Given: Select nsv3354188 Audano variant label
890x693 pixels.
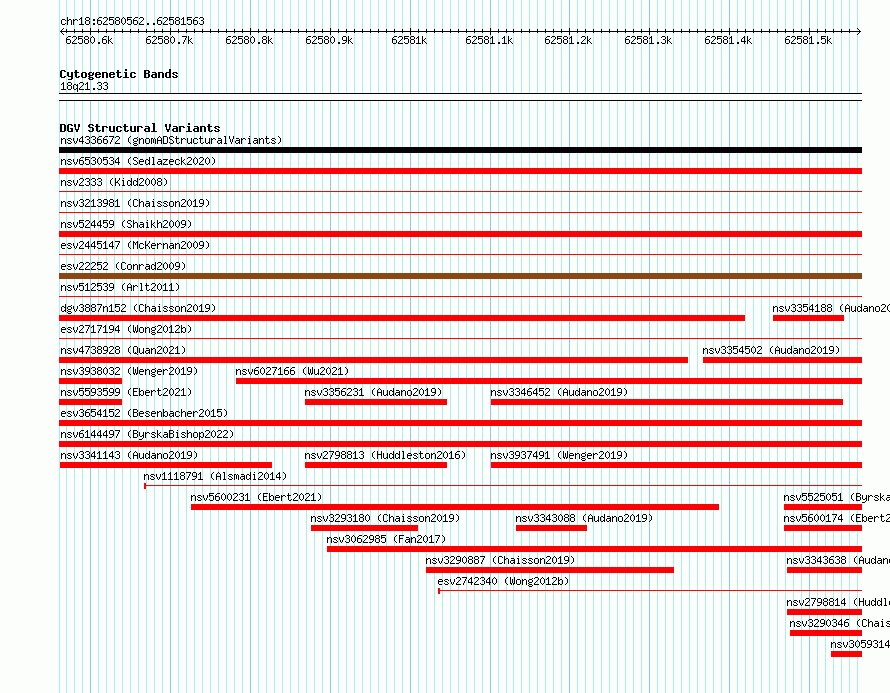Looking at the screenshot, I should [831, 308].
